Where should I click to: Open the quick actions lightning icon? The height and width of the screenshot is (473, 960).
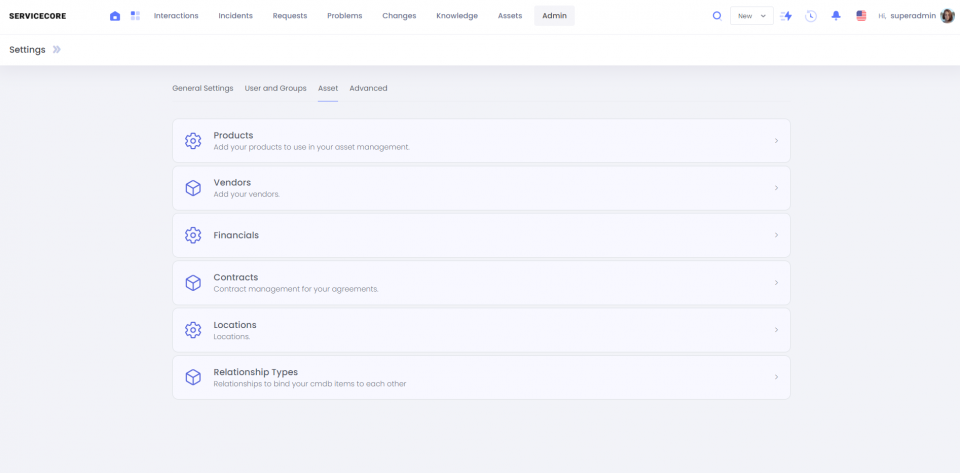[x=786, y=16]
